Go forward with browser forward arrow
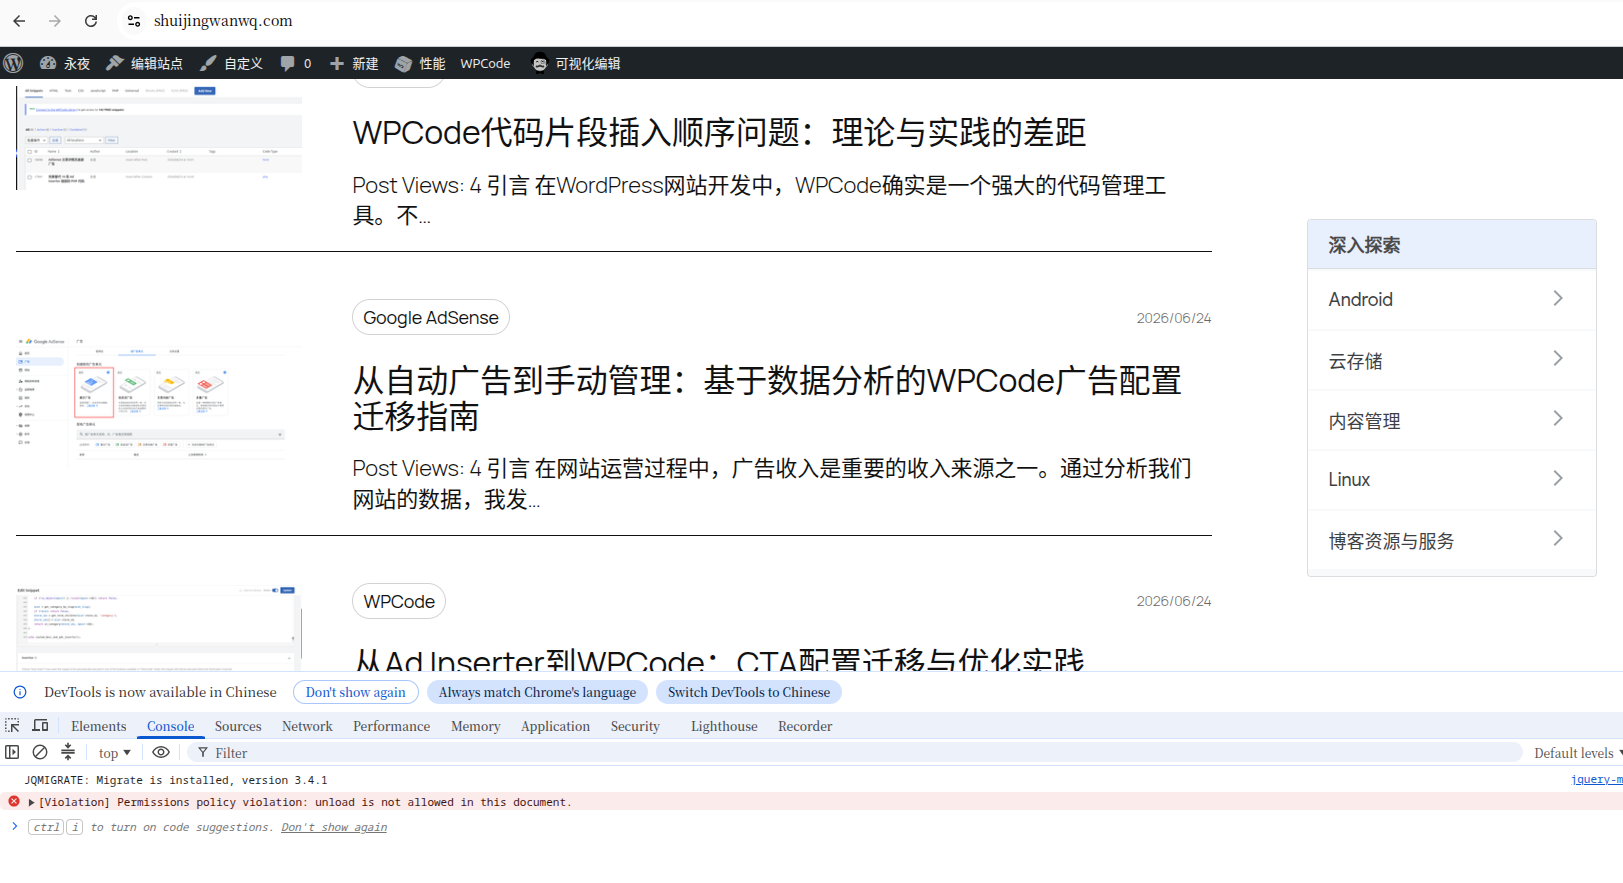This screenshot has width=1623, height=883. click(x=55, y=21)
